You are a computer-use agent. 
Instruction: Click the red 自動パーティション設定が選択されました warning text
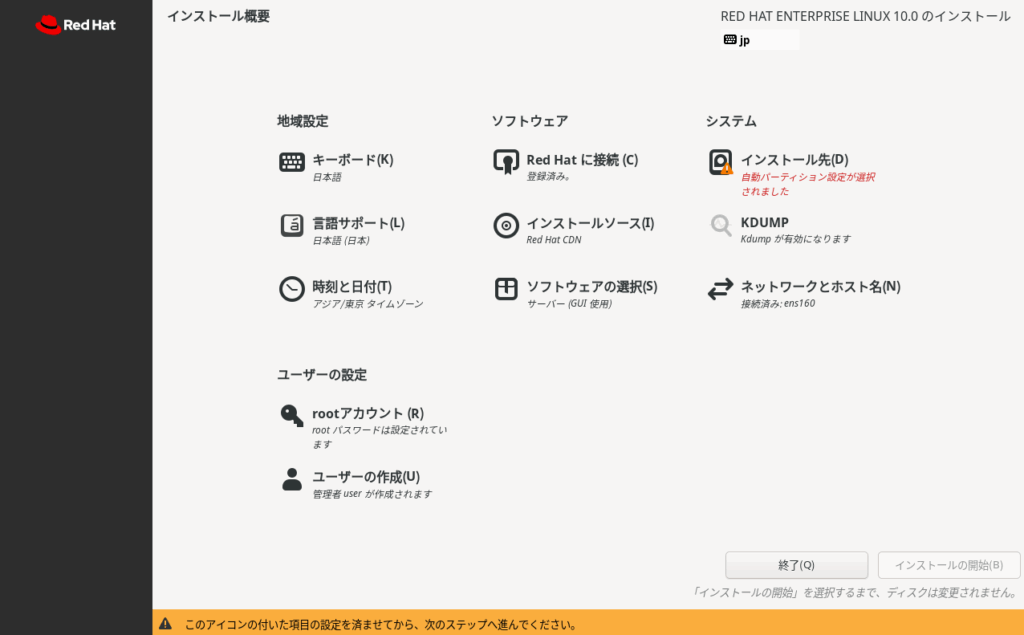click(x=807, y=184)
